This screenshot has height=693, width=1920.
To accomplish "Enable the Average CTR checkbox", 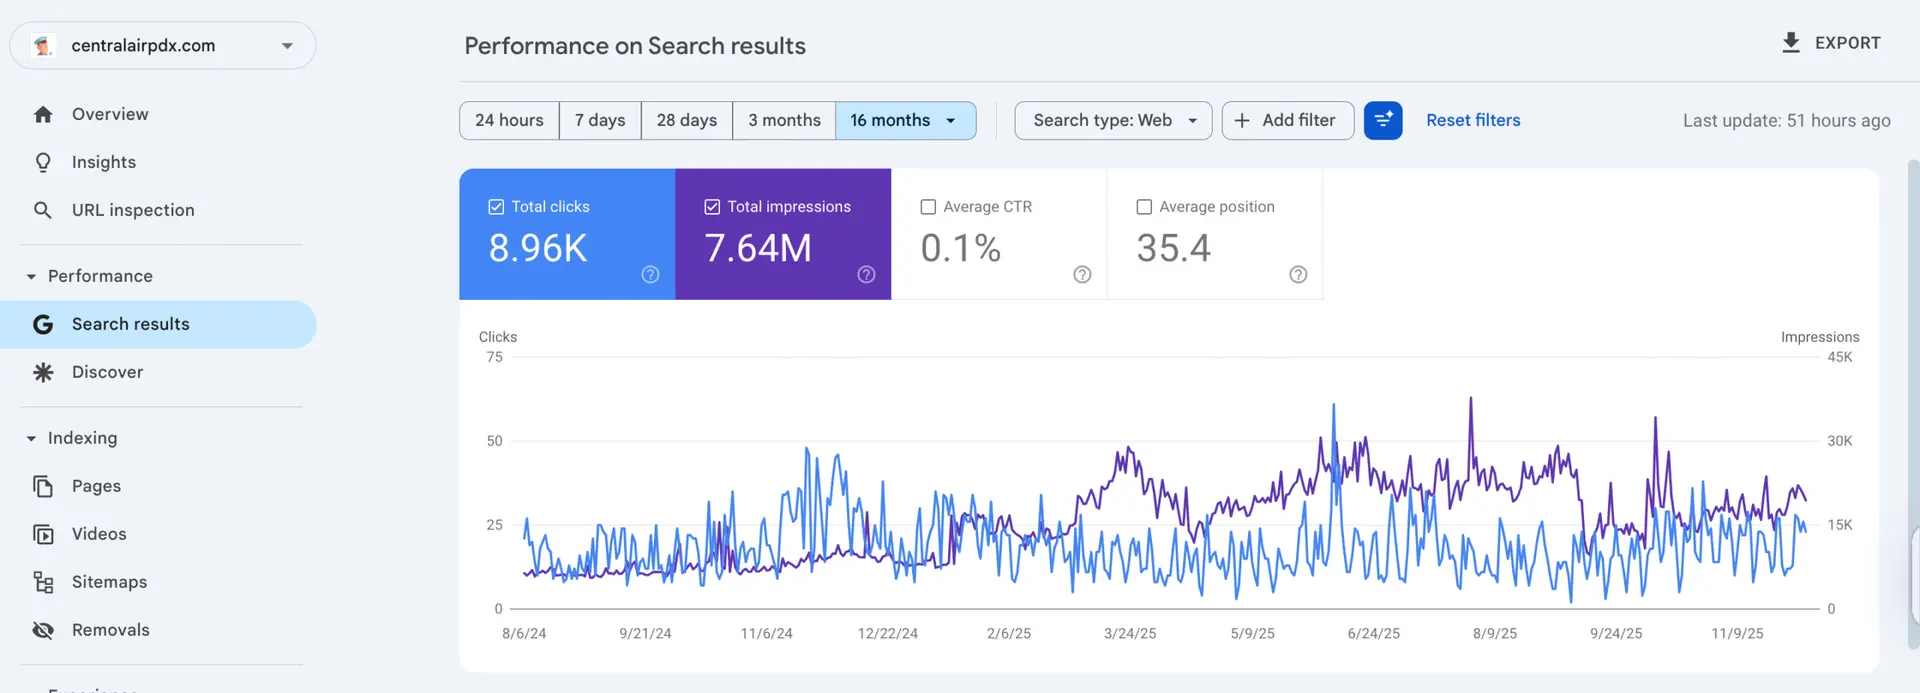I will (928, 207).
